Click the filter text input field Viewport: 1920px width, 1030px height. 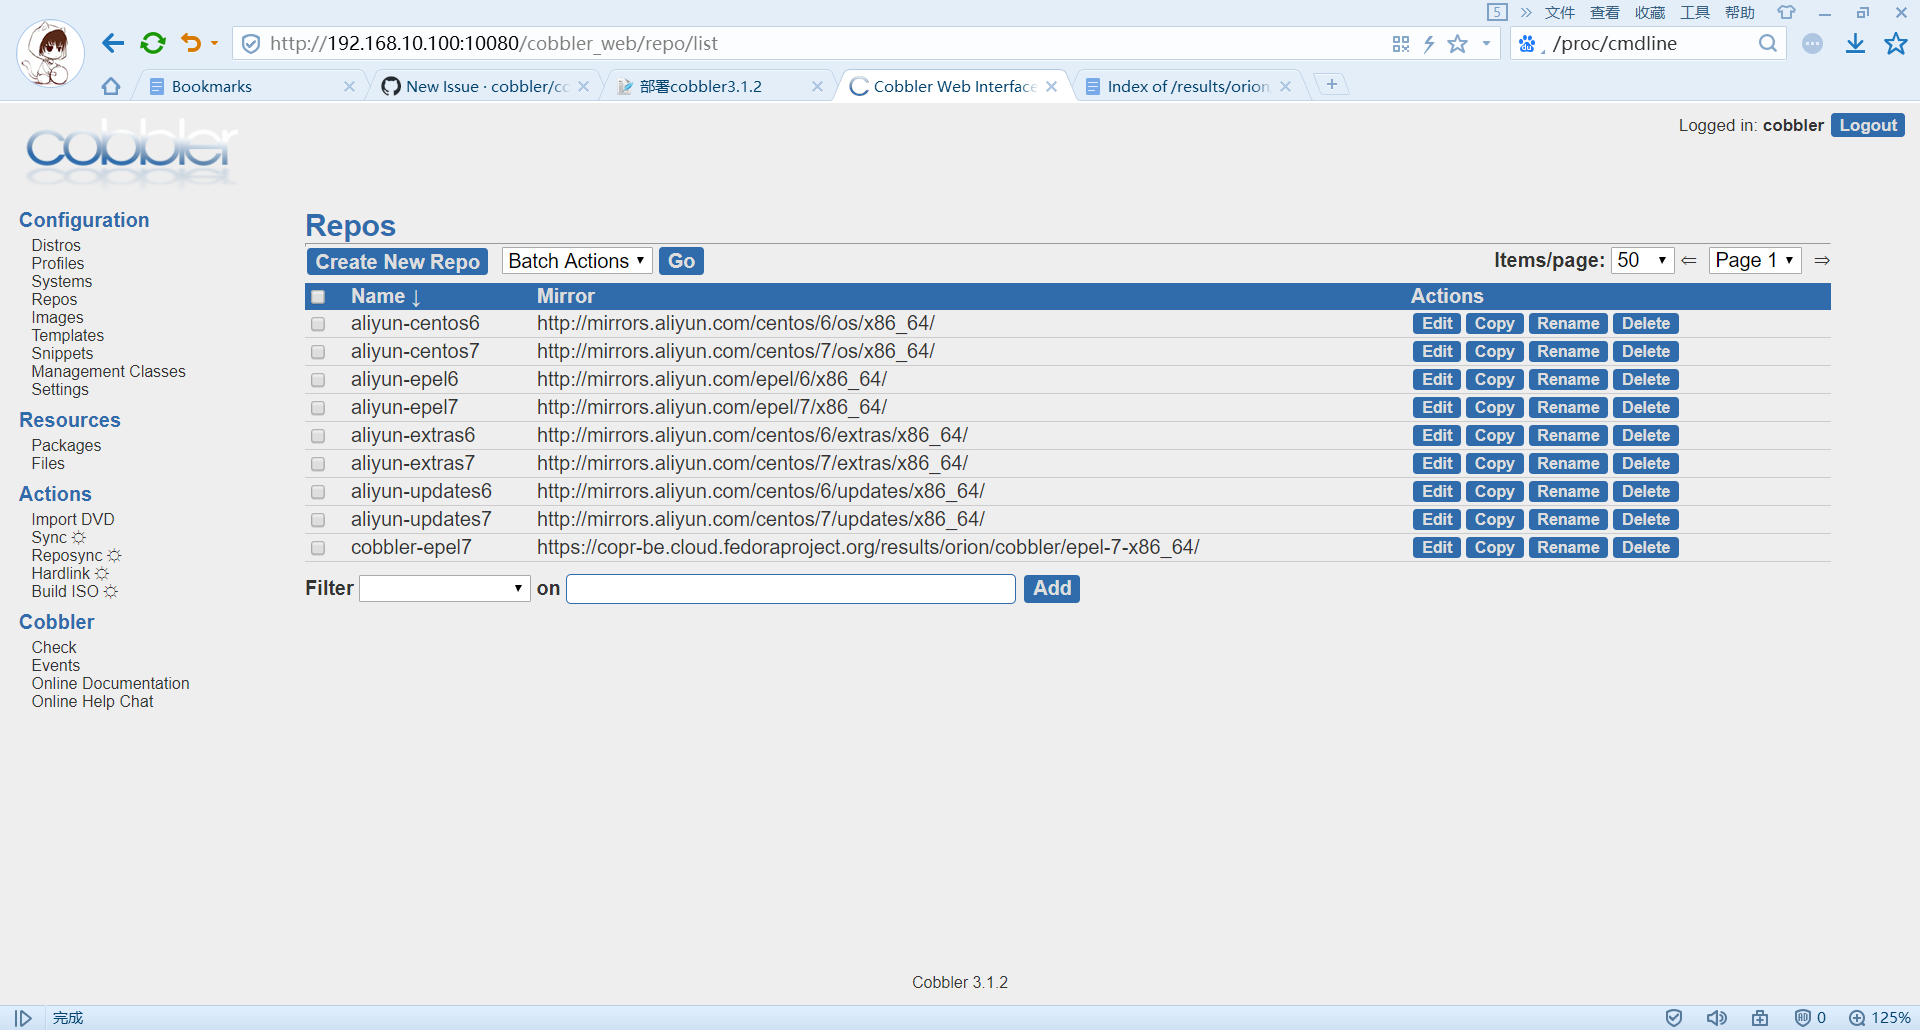(789, 588)
